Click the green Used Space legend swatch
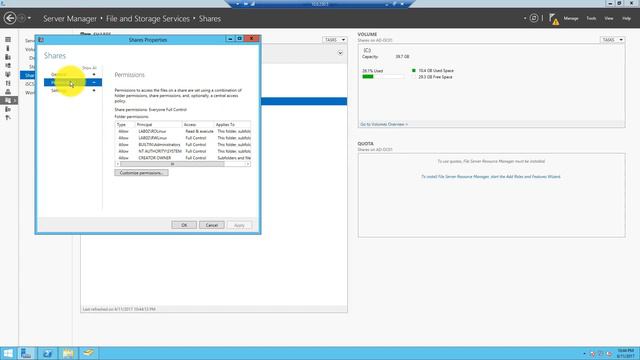640x360 pixels. [x=413, y=71]
